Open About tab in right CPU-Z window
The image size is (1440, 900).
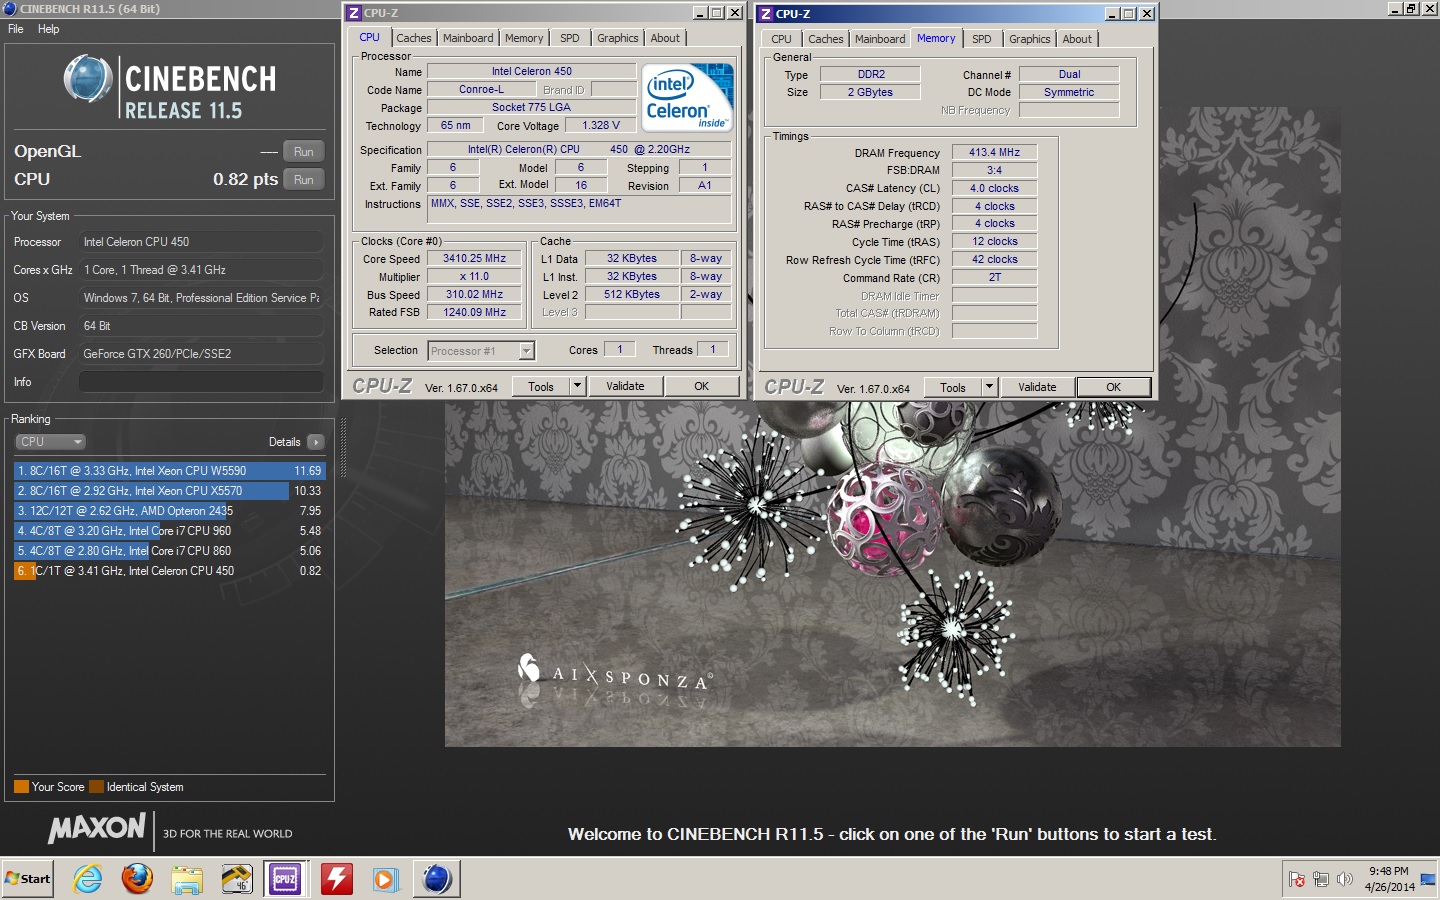pyautogui.click(x=1077, y=39)
